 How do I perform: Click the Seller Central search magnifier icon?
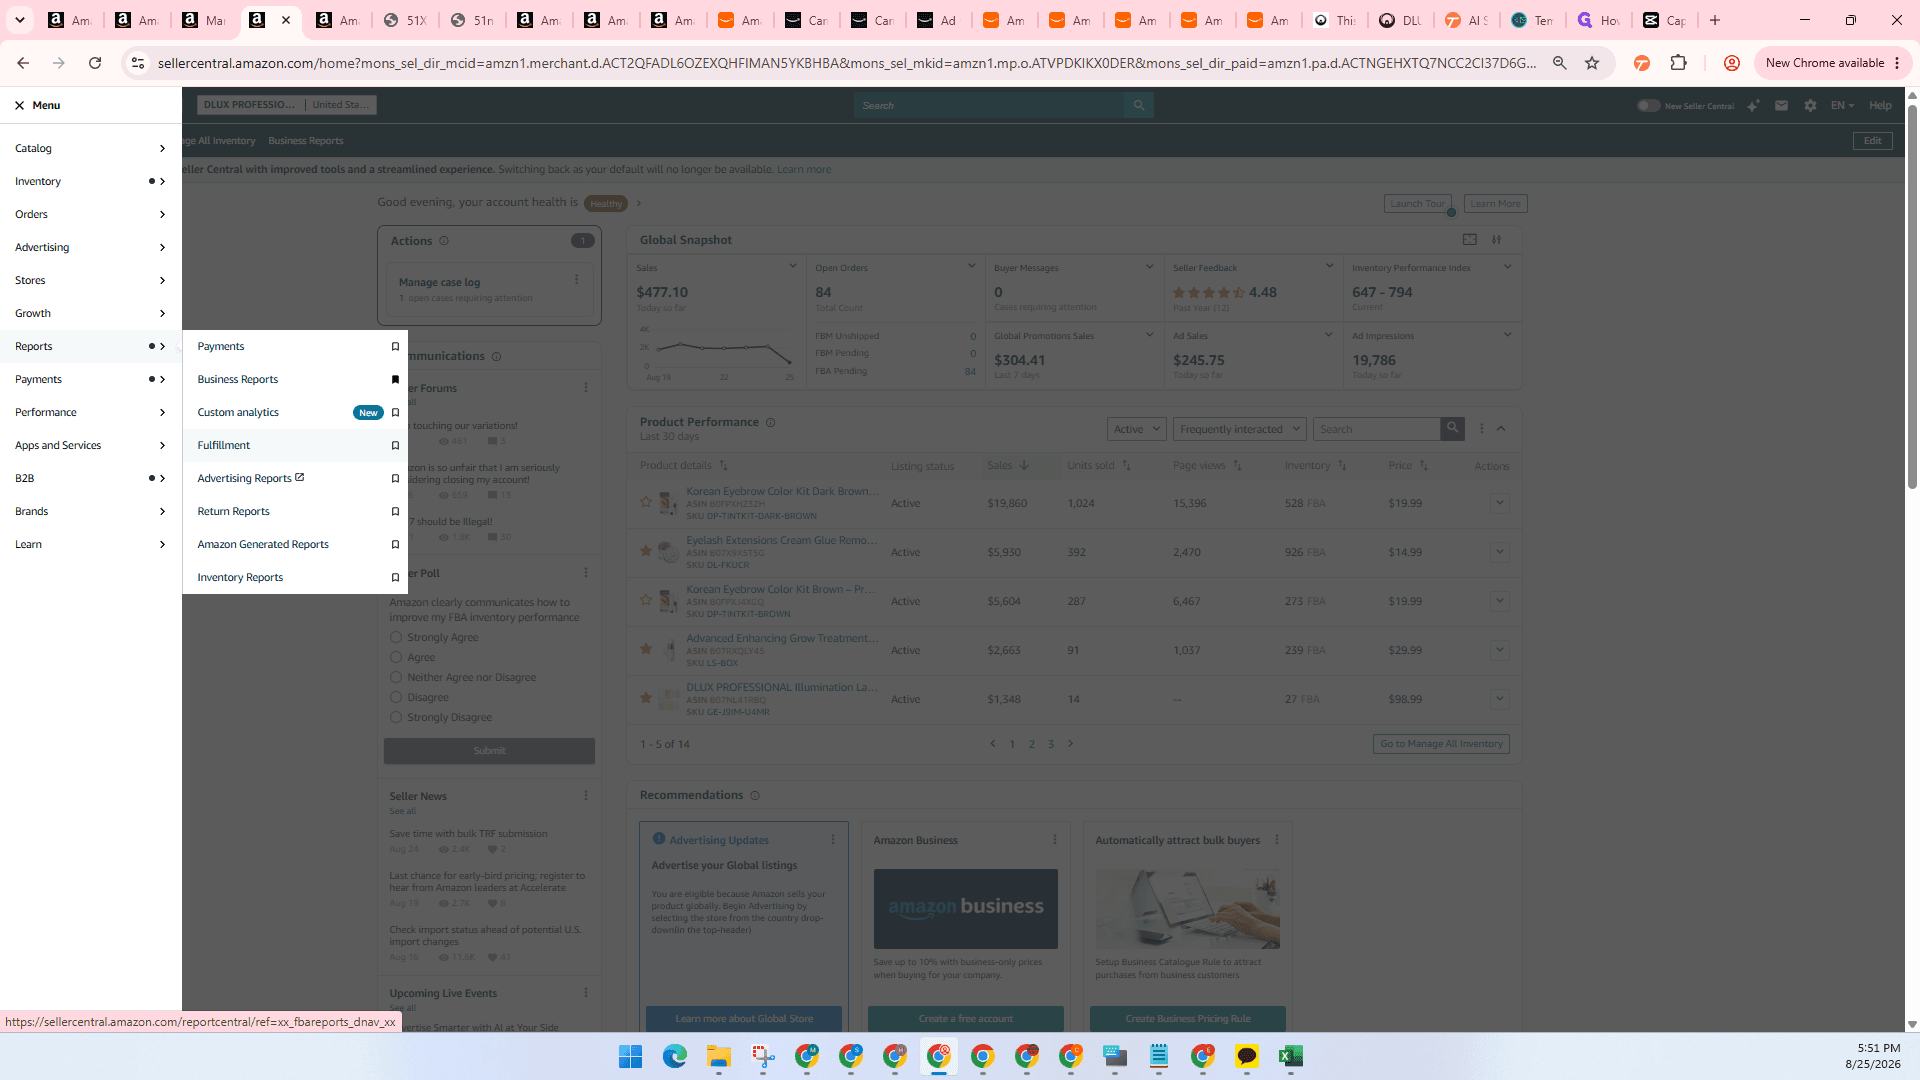(x=1138, y=105)
